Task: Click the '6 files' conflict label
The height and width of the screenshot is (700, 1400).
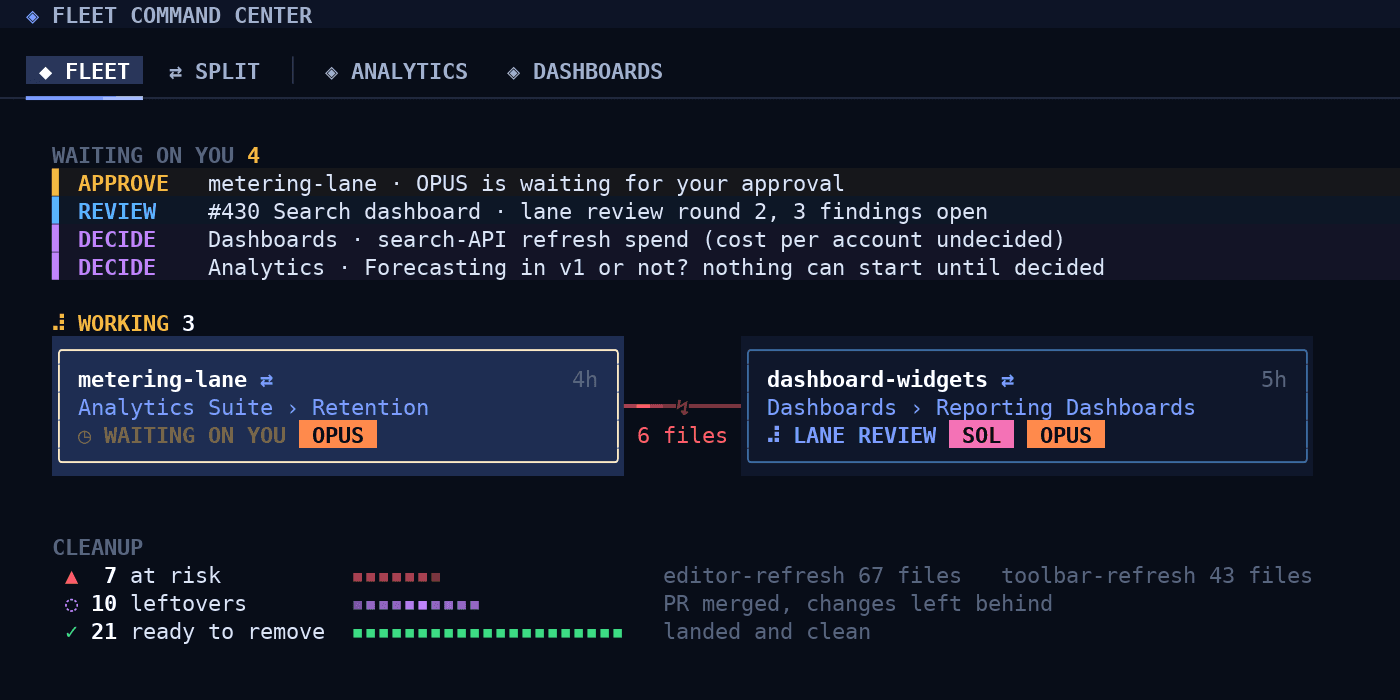Action: tap(682, 436)
